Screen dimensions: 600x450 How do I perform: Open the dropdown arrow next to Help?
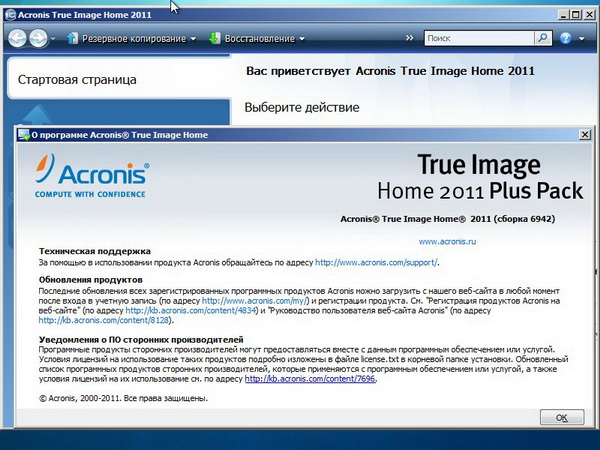point(582,39)
